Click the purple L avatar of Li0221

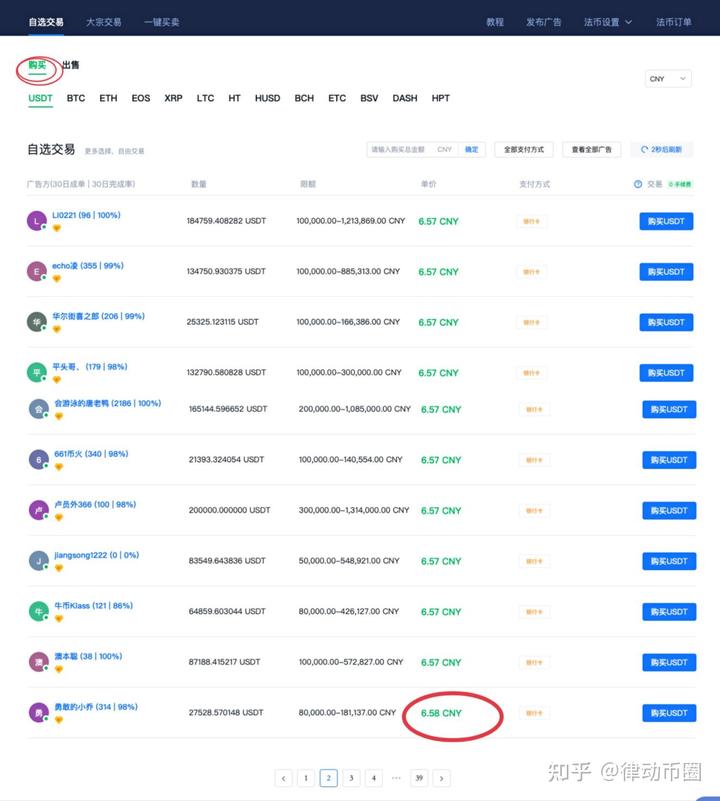click(36, 221)
